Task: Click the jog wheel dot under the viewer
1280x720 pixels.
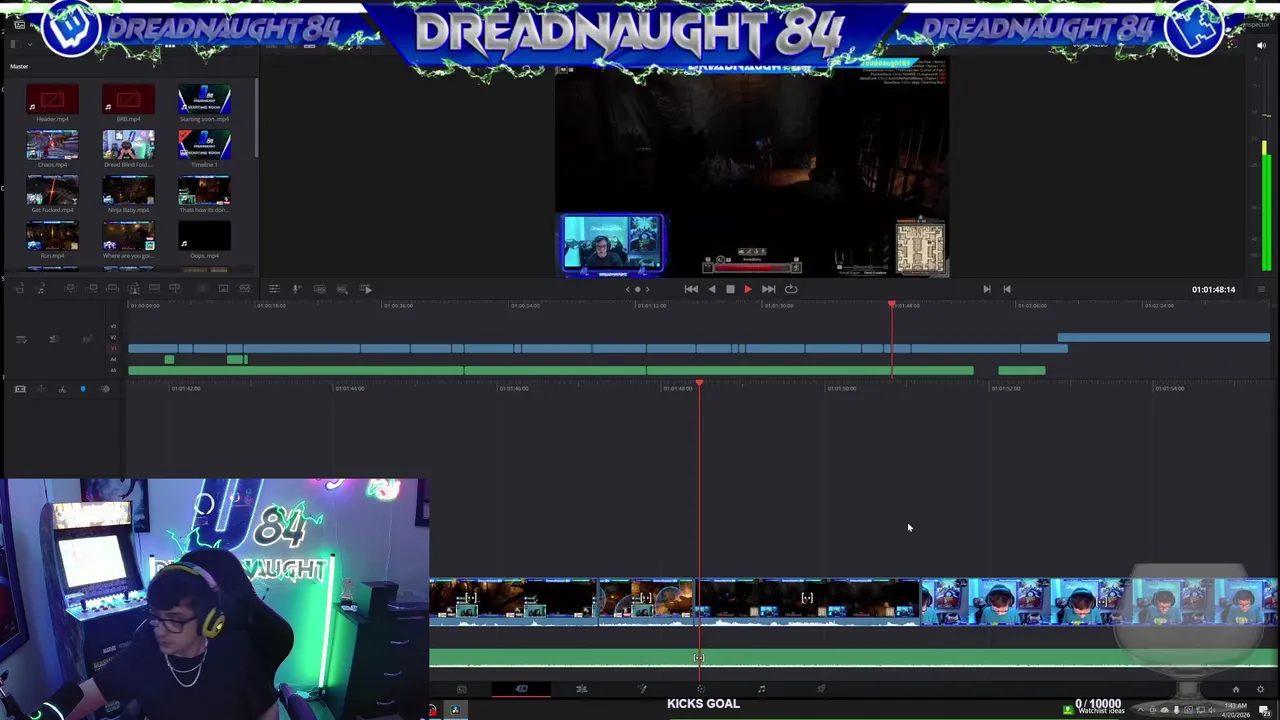Action: coord(637,290)
